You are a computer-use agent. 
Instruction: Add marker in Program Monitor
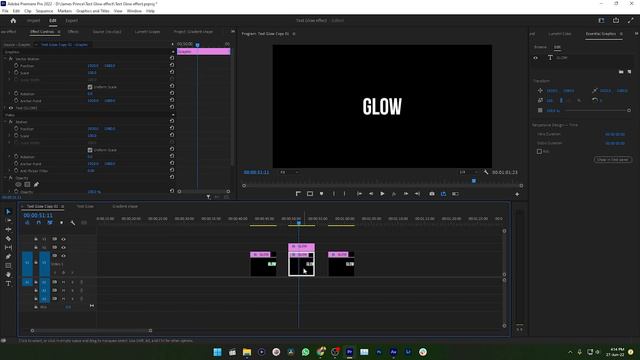click(322, 194)
